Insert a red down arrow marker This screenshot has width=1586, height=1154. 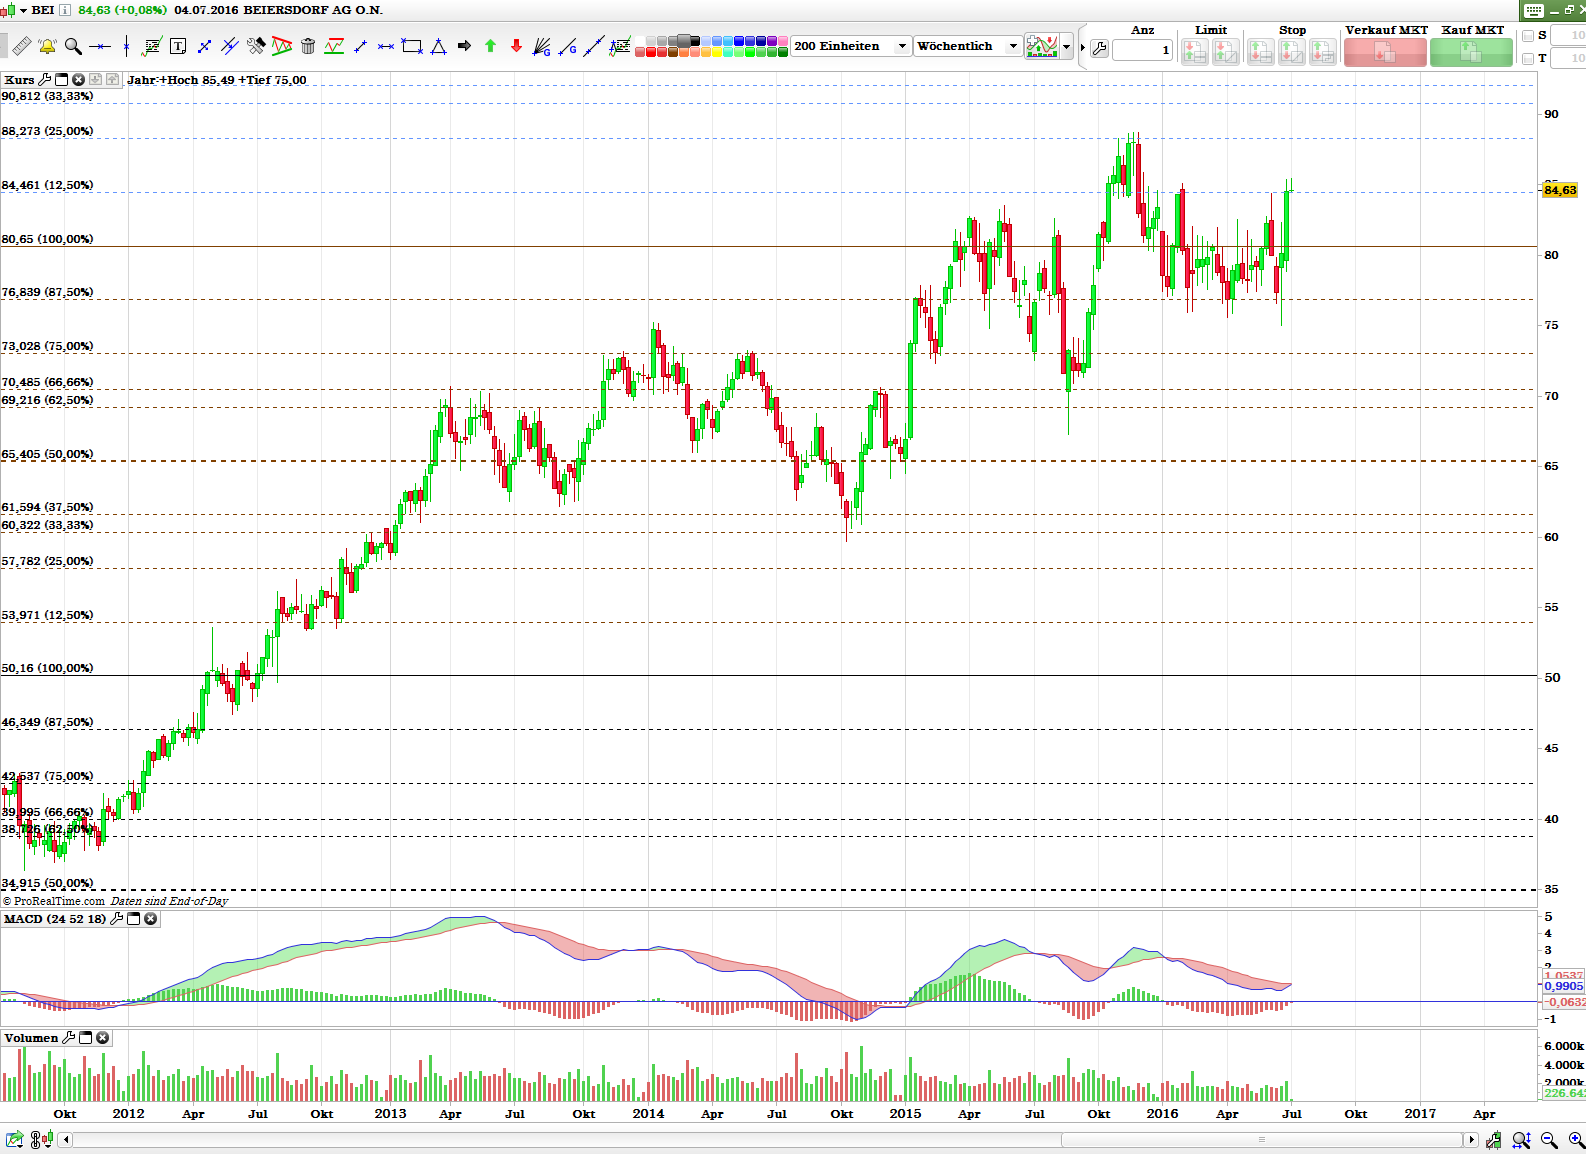[x=516, y=46]
